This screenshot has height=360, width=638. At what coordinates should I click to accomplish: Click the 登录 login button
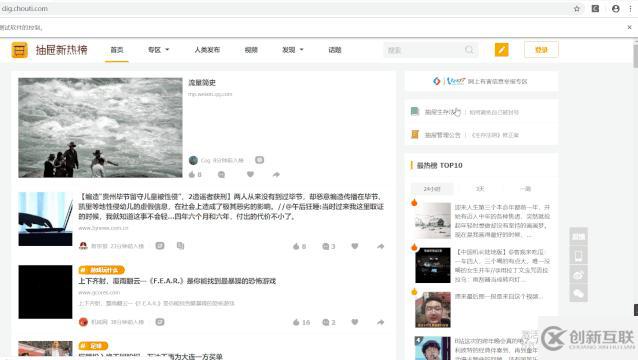tap(541, 50)
